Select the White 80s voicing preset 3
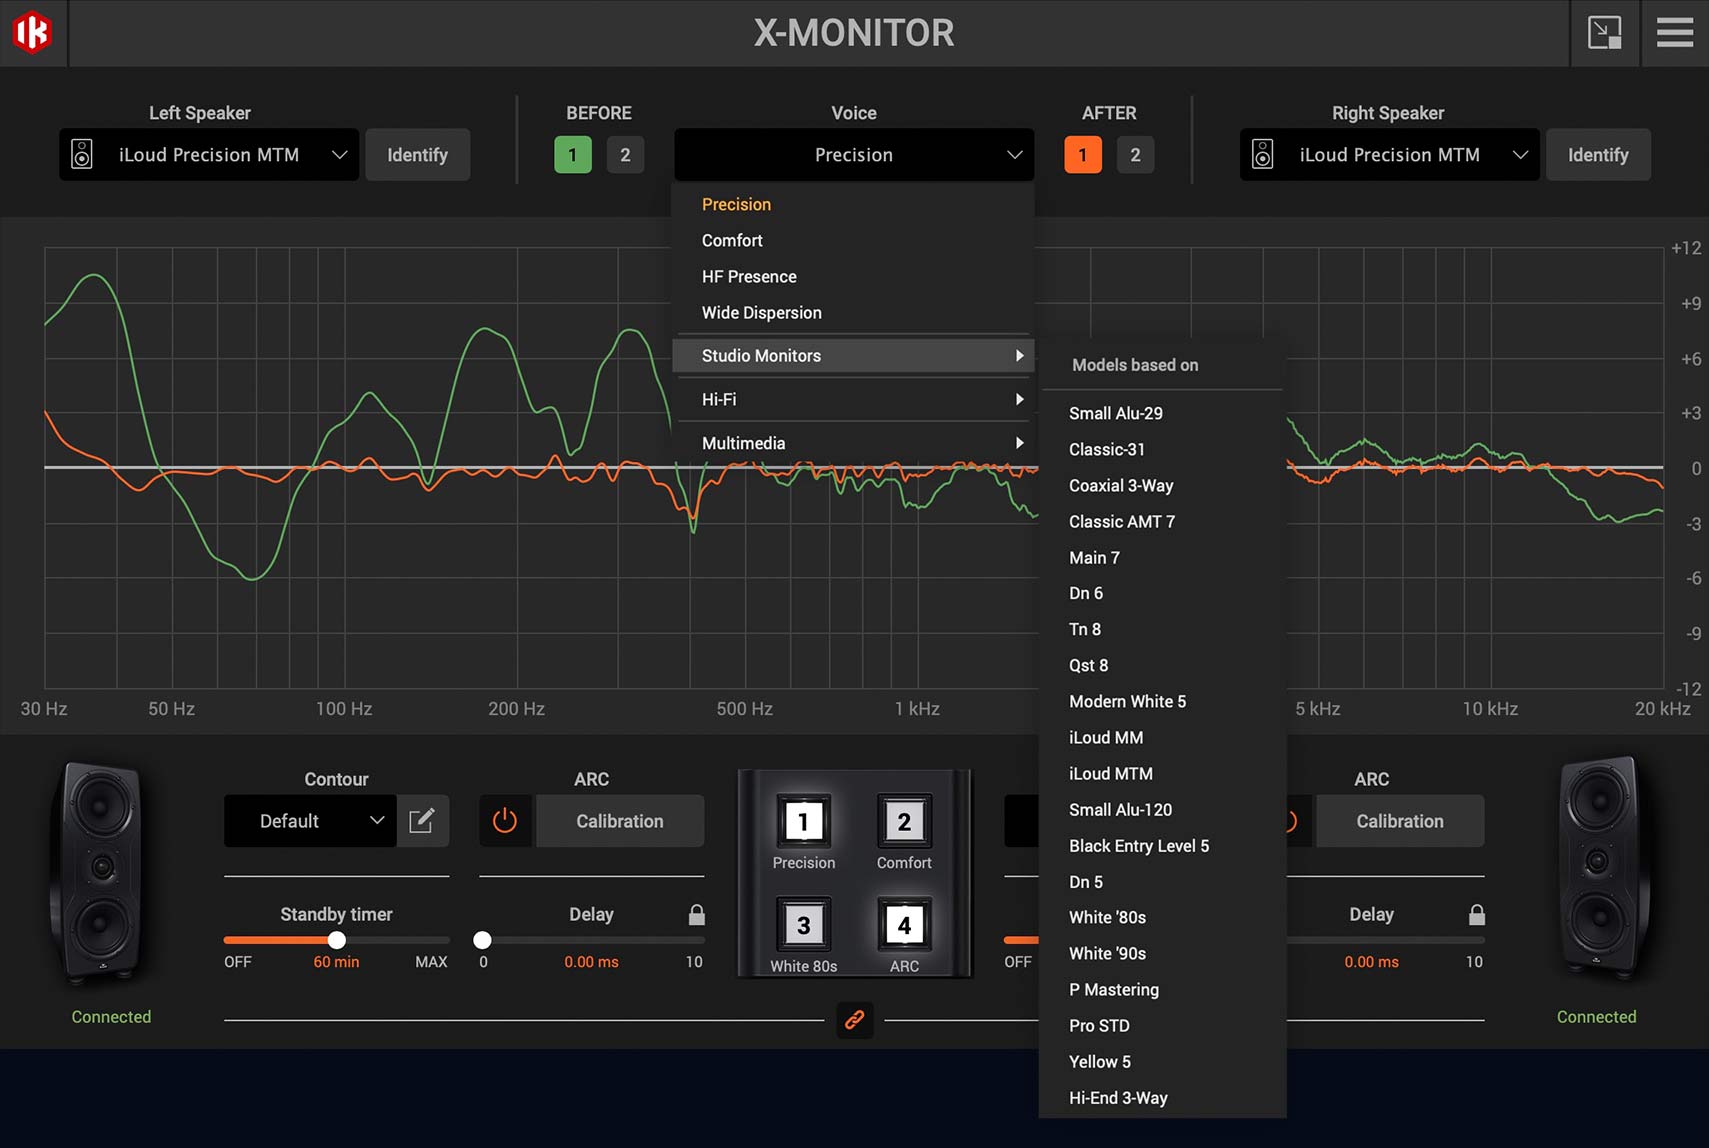 tap(803, 925)
